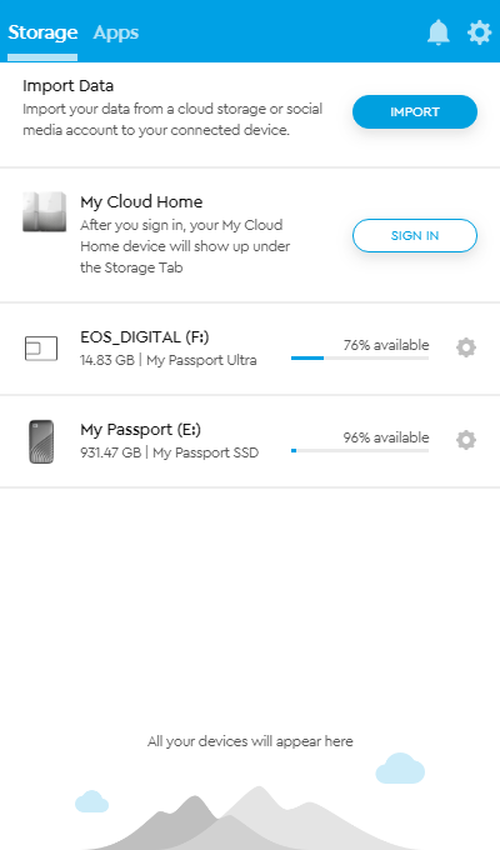Click the SIGN IN button
The height and width of the screenshot is (850, 500).
point(415,236)
